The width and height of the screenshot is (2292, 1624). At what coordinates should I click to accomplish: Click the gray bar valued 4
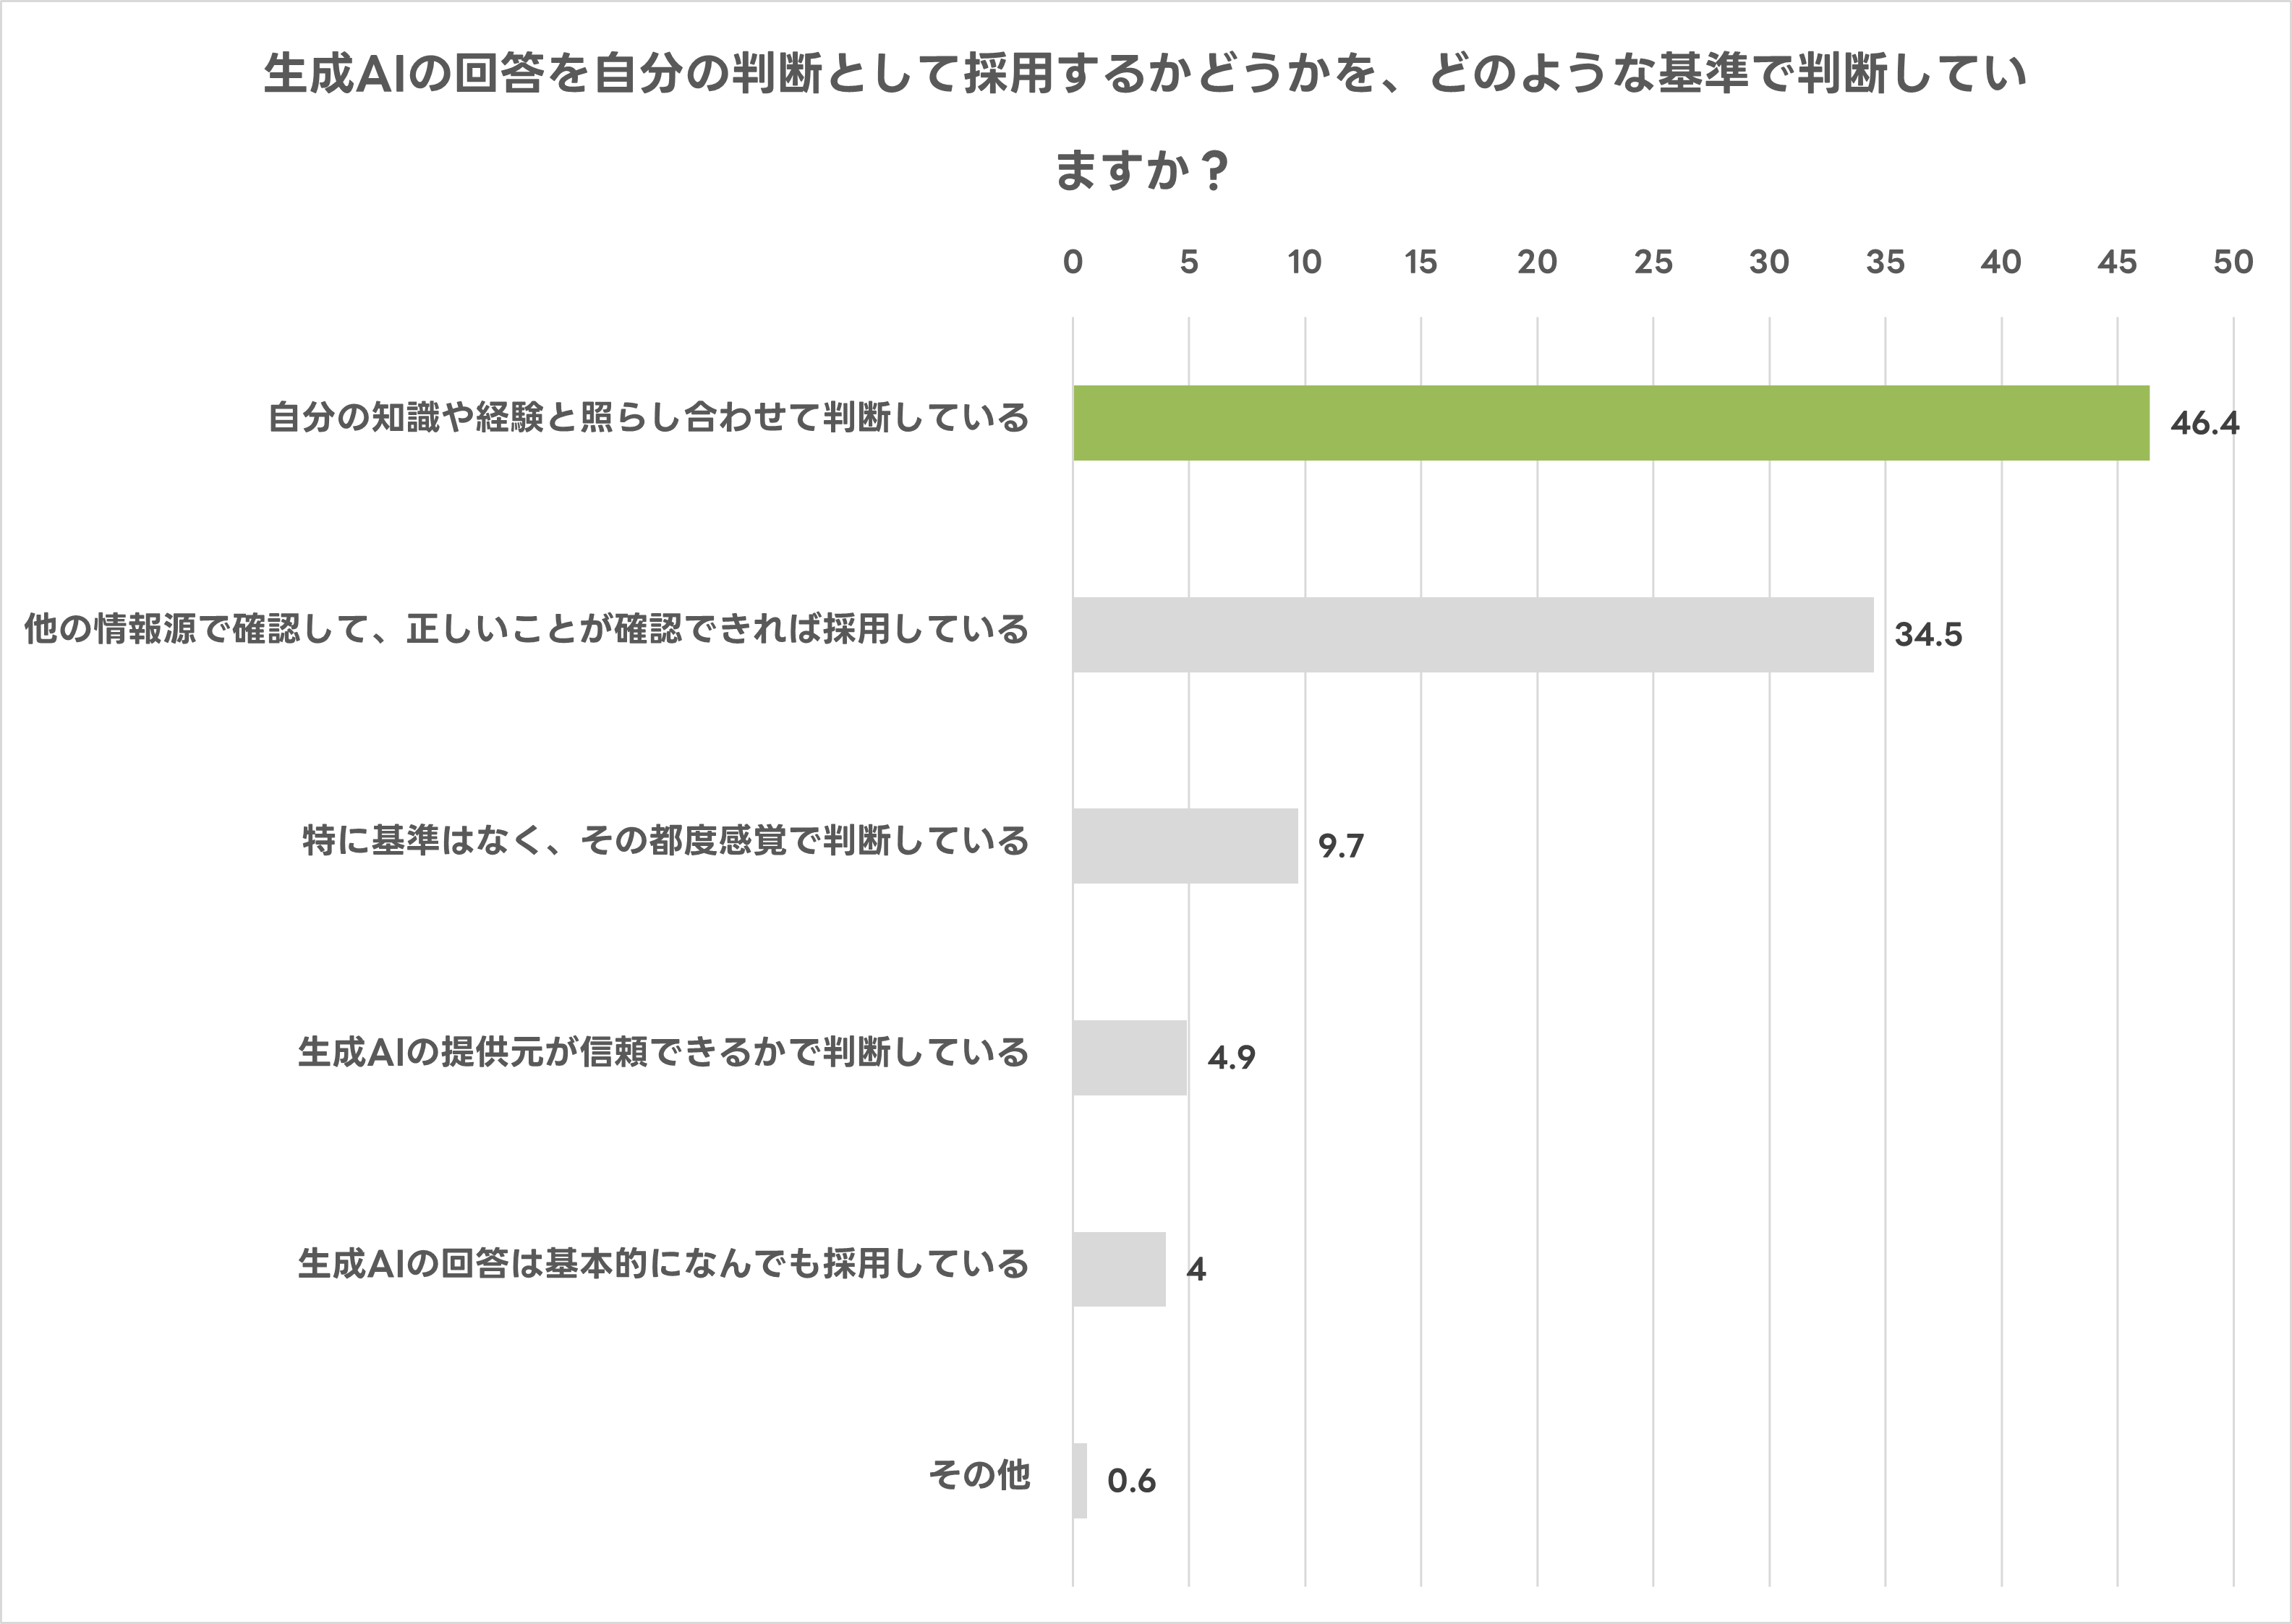1119,1269
